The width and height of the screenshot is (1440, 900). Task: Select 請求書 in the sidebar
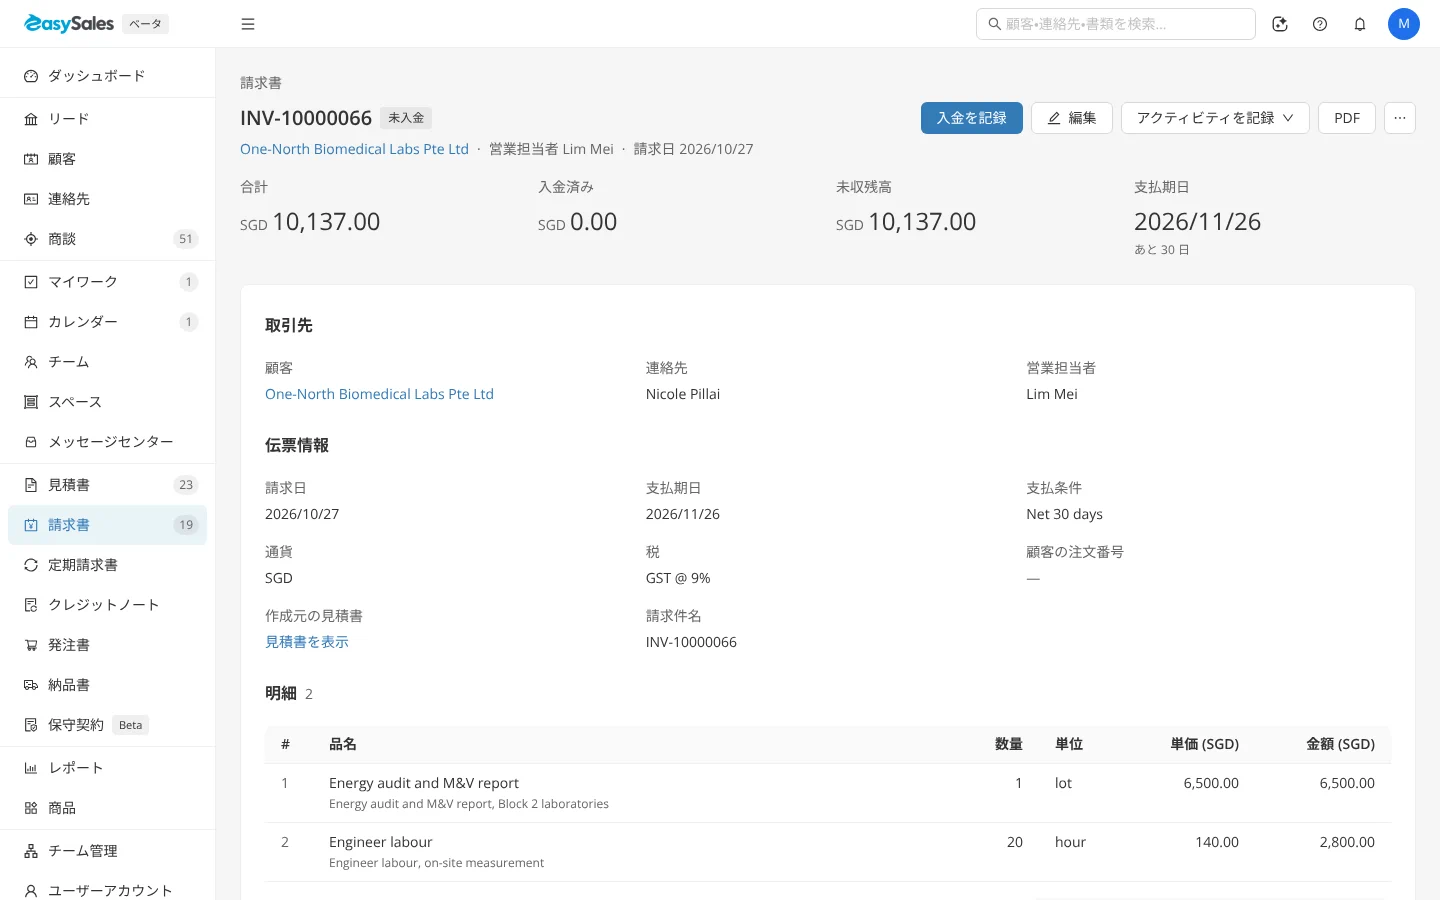(107, 525)
